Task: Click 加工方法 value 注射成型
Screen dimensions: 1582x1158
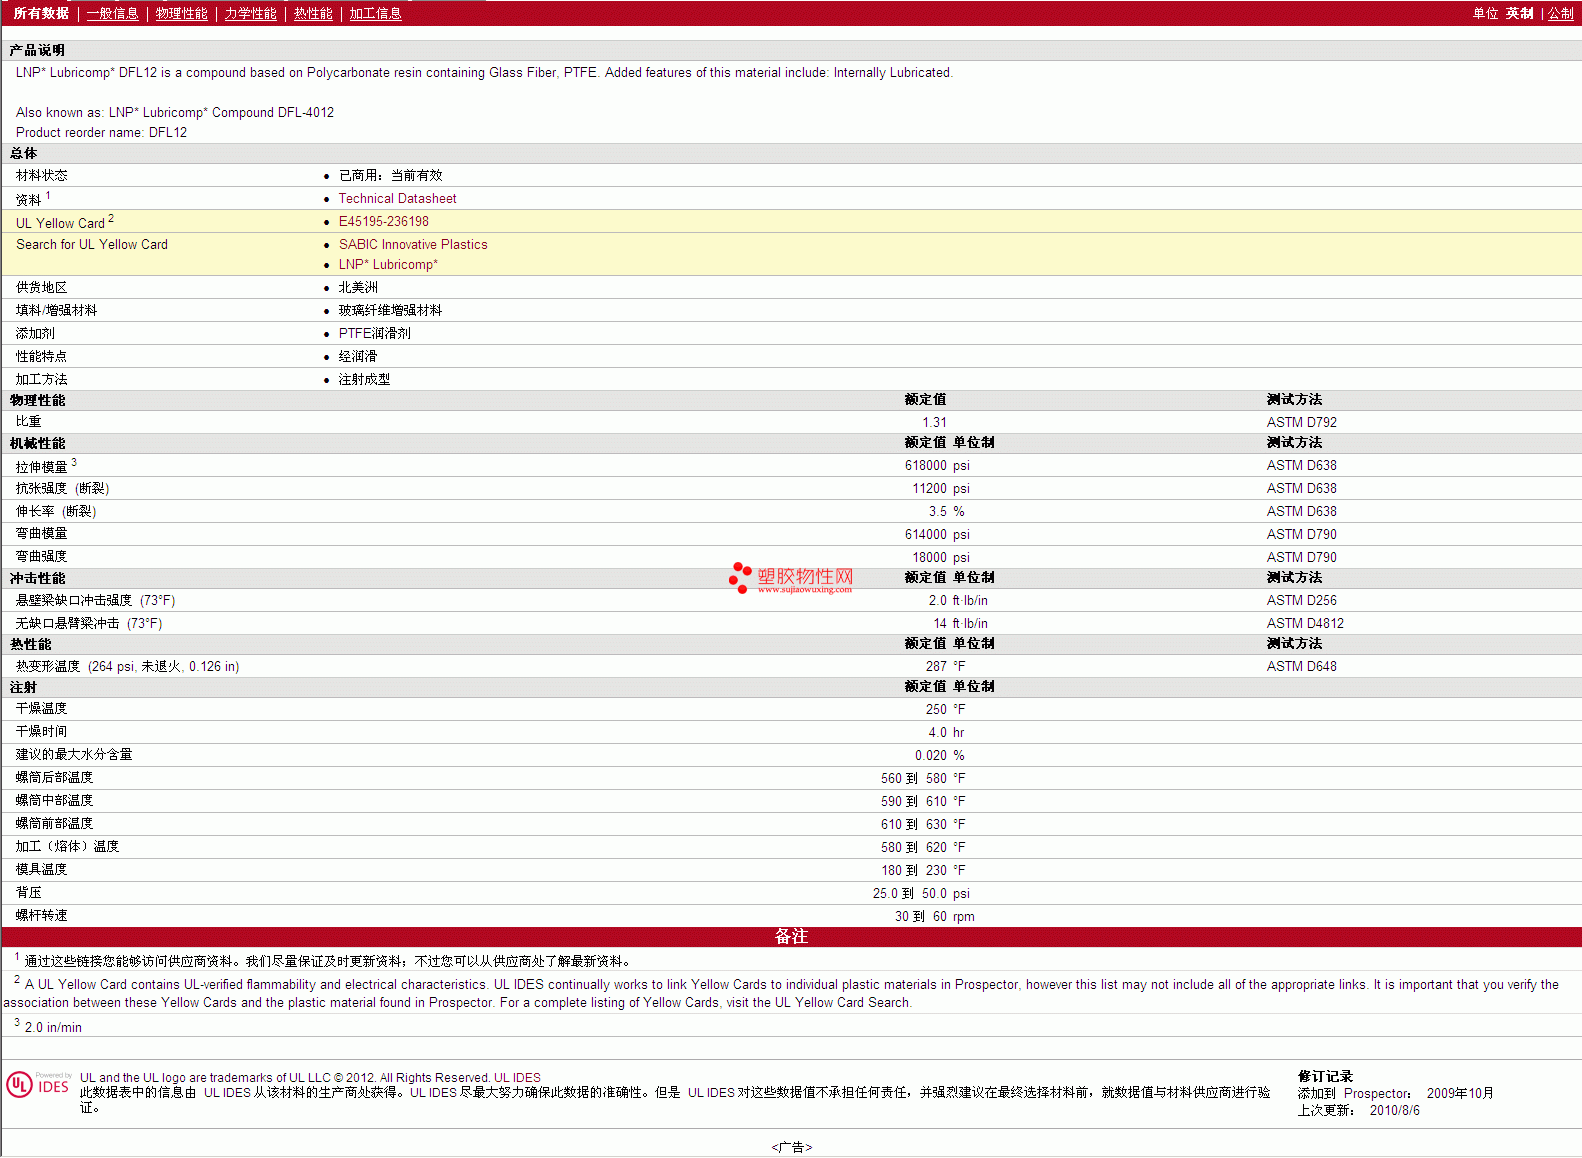Action: (364, 379)
